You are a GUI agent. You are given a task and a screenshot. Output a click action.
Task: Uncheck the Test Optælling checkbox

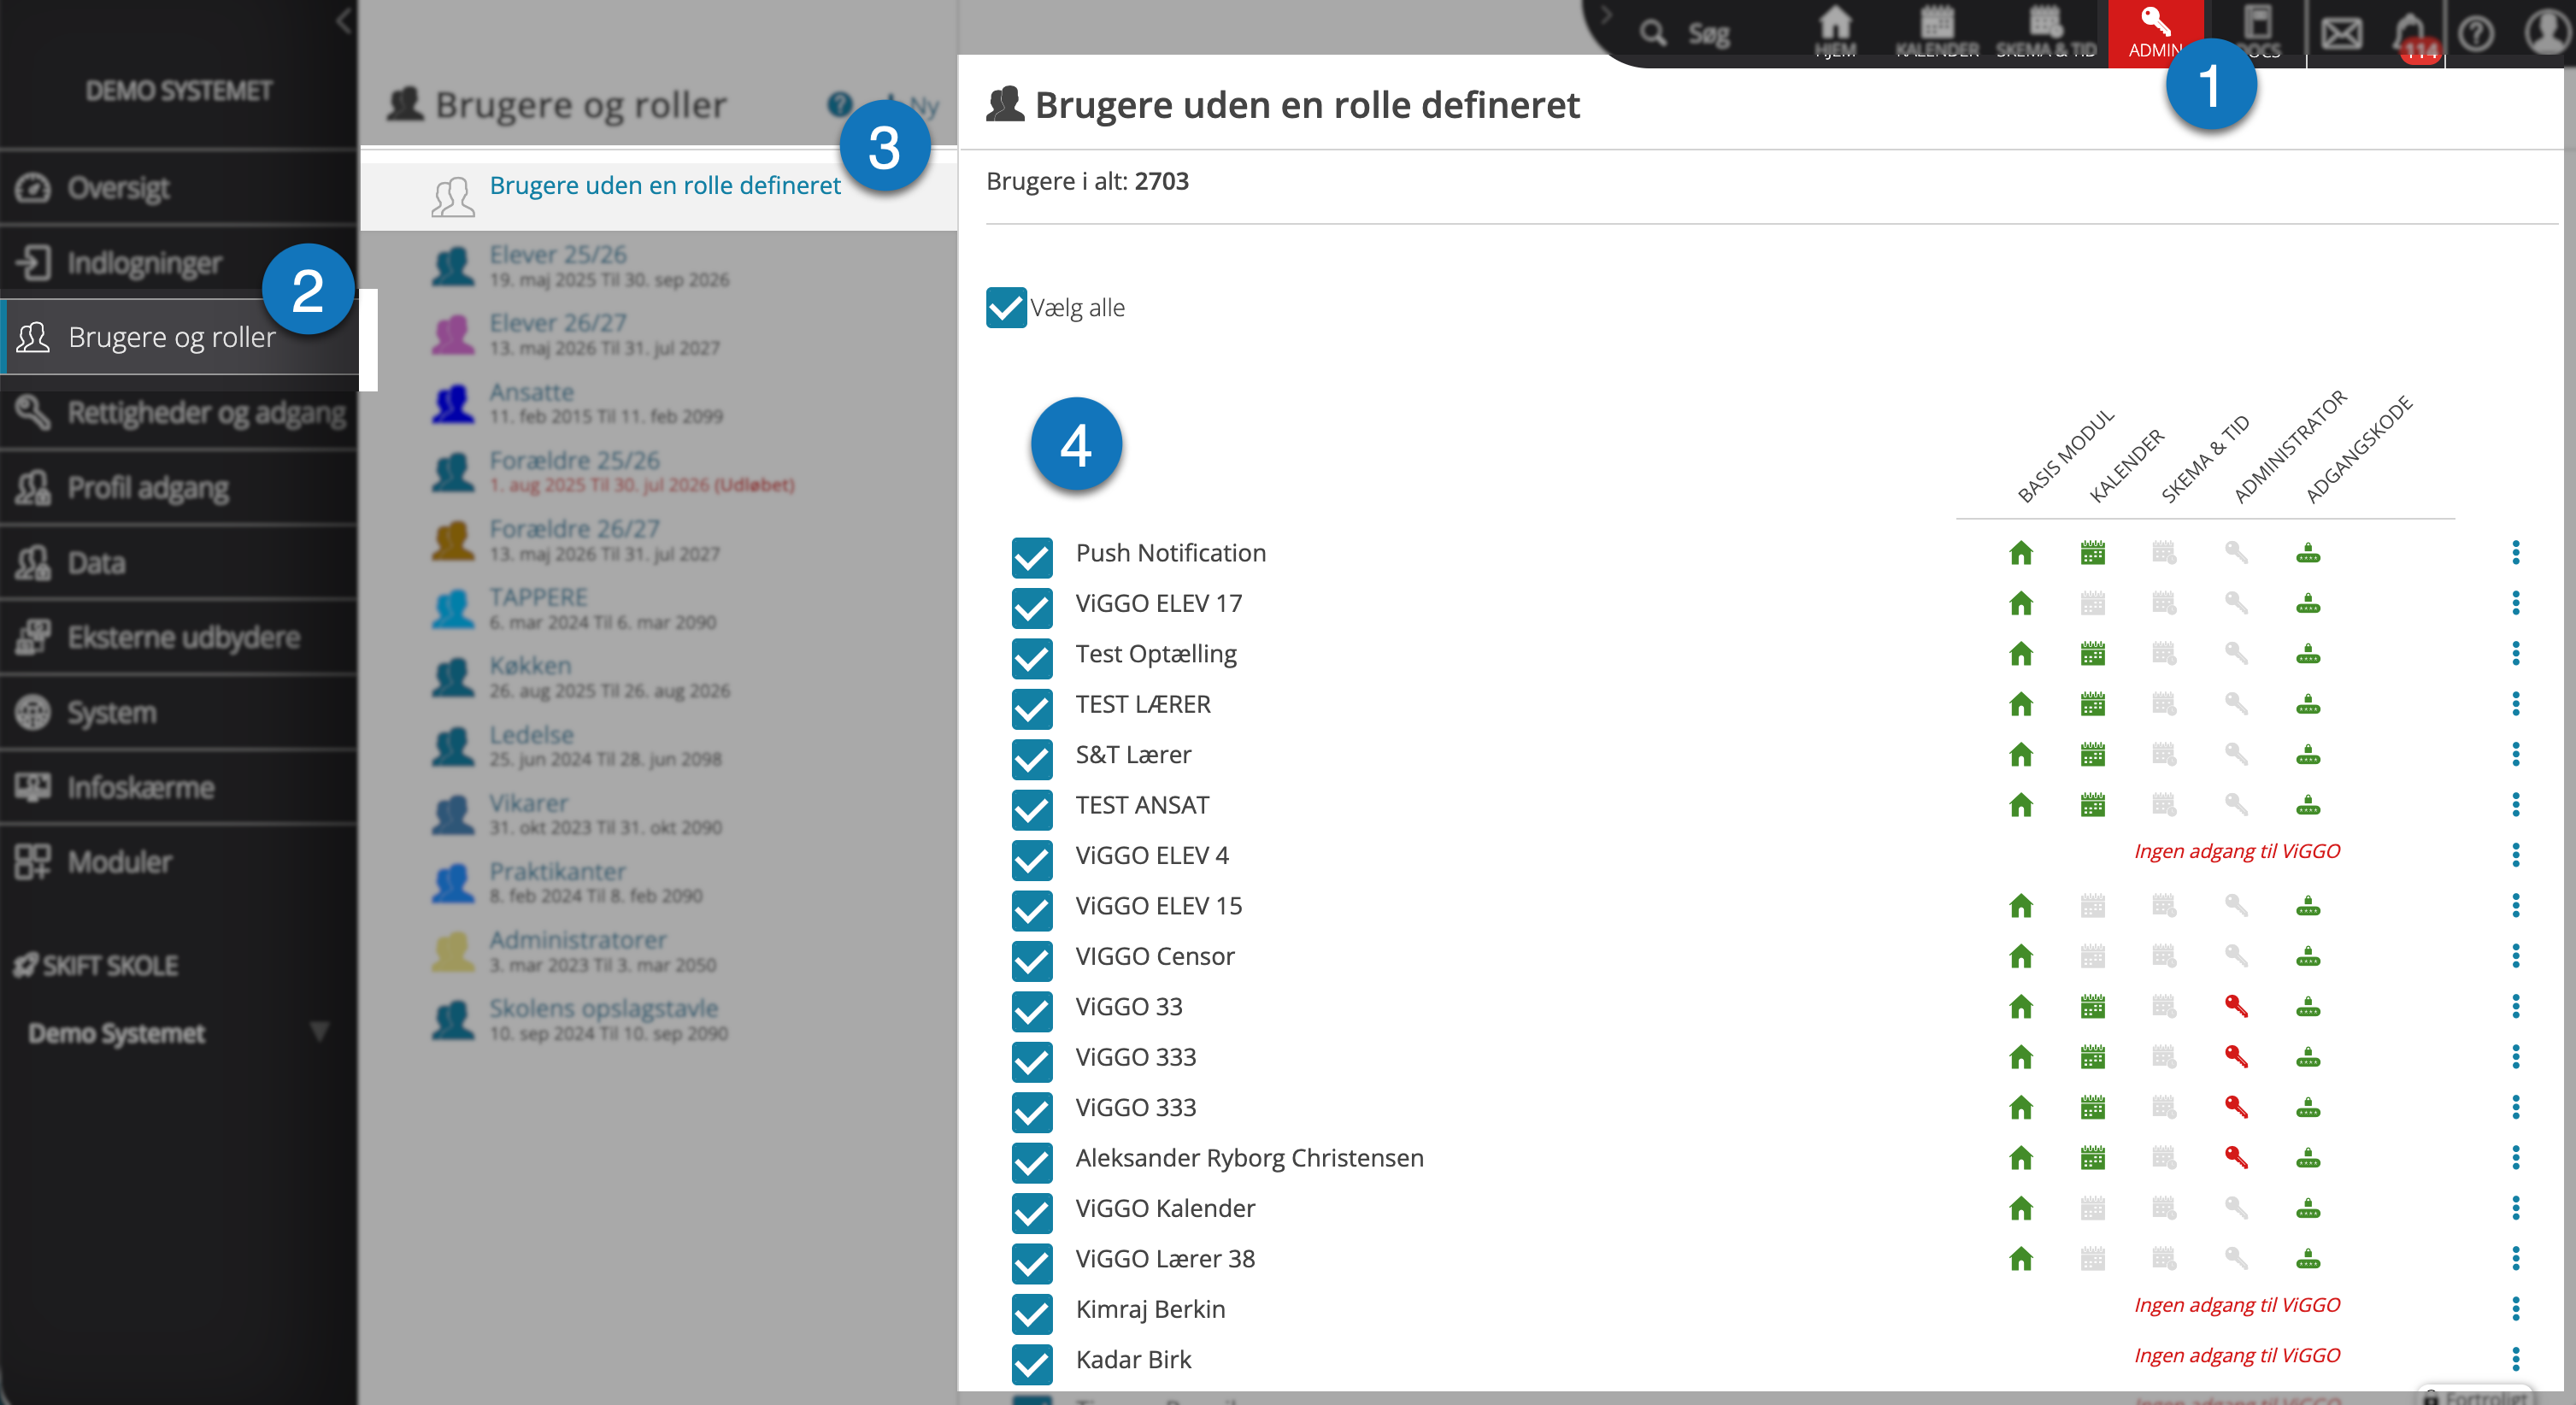click(1032, 658)
